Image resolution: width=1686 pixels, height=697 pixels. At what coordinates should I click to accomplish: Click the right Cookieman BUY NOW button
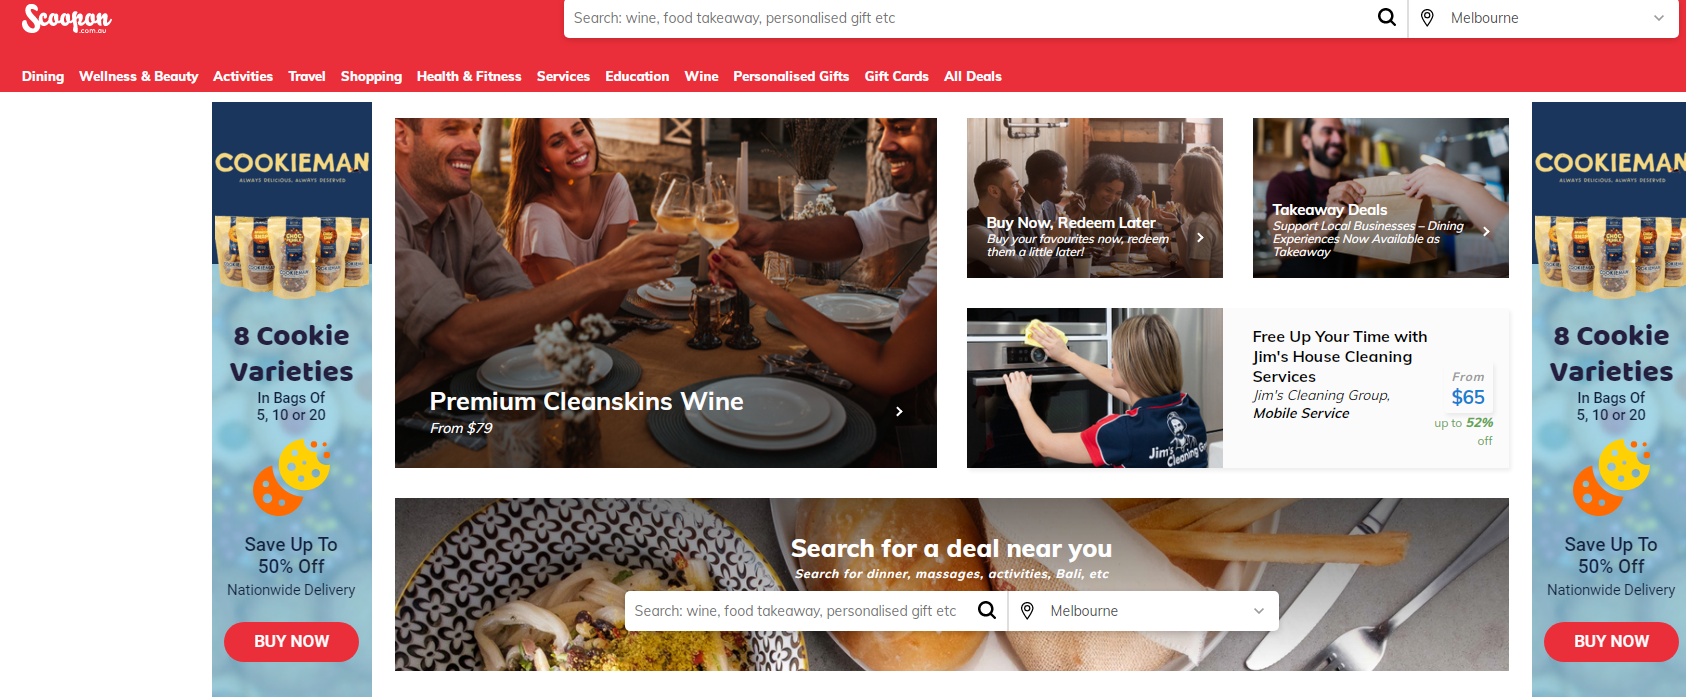[x=1611, y=642]
